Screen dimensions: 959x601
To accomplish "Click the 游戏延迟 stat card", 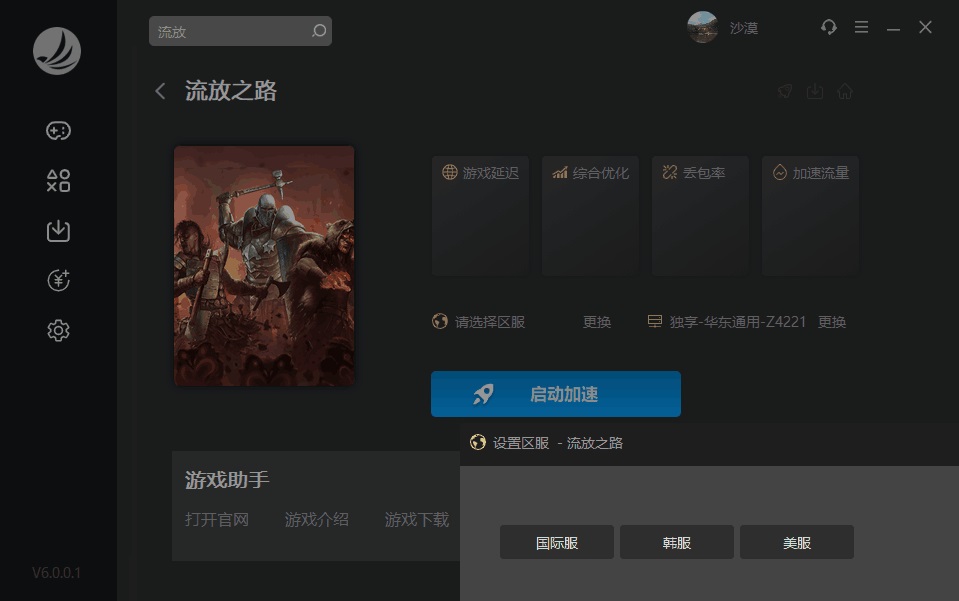I will [x=480, y=215].
